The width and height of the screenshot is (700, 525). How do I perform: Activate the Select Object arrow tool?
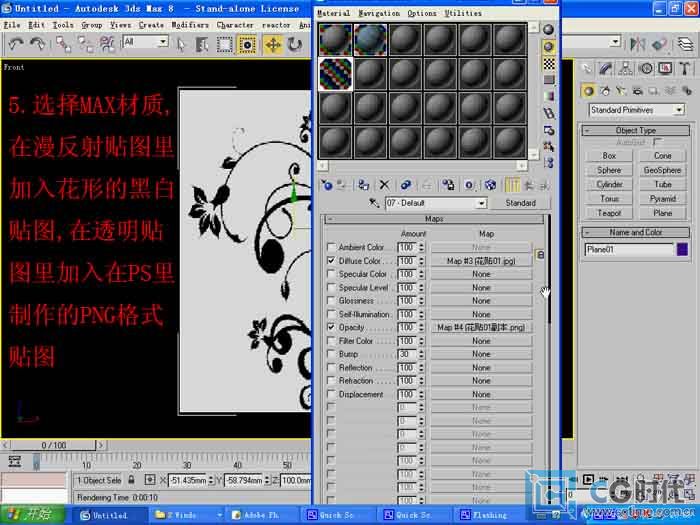pos(181,45)
